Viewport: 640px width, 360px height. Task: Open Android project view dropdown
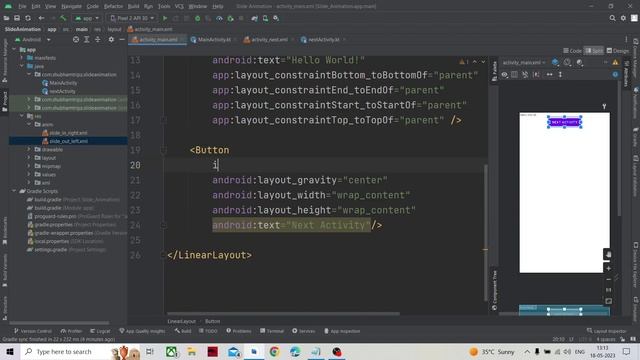click(32, 40)
